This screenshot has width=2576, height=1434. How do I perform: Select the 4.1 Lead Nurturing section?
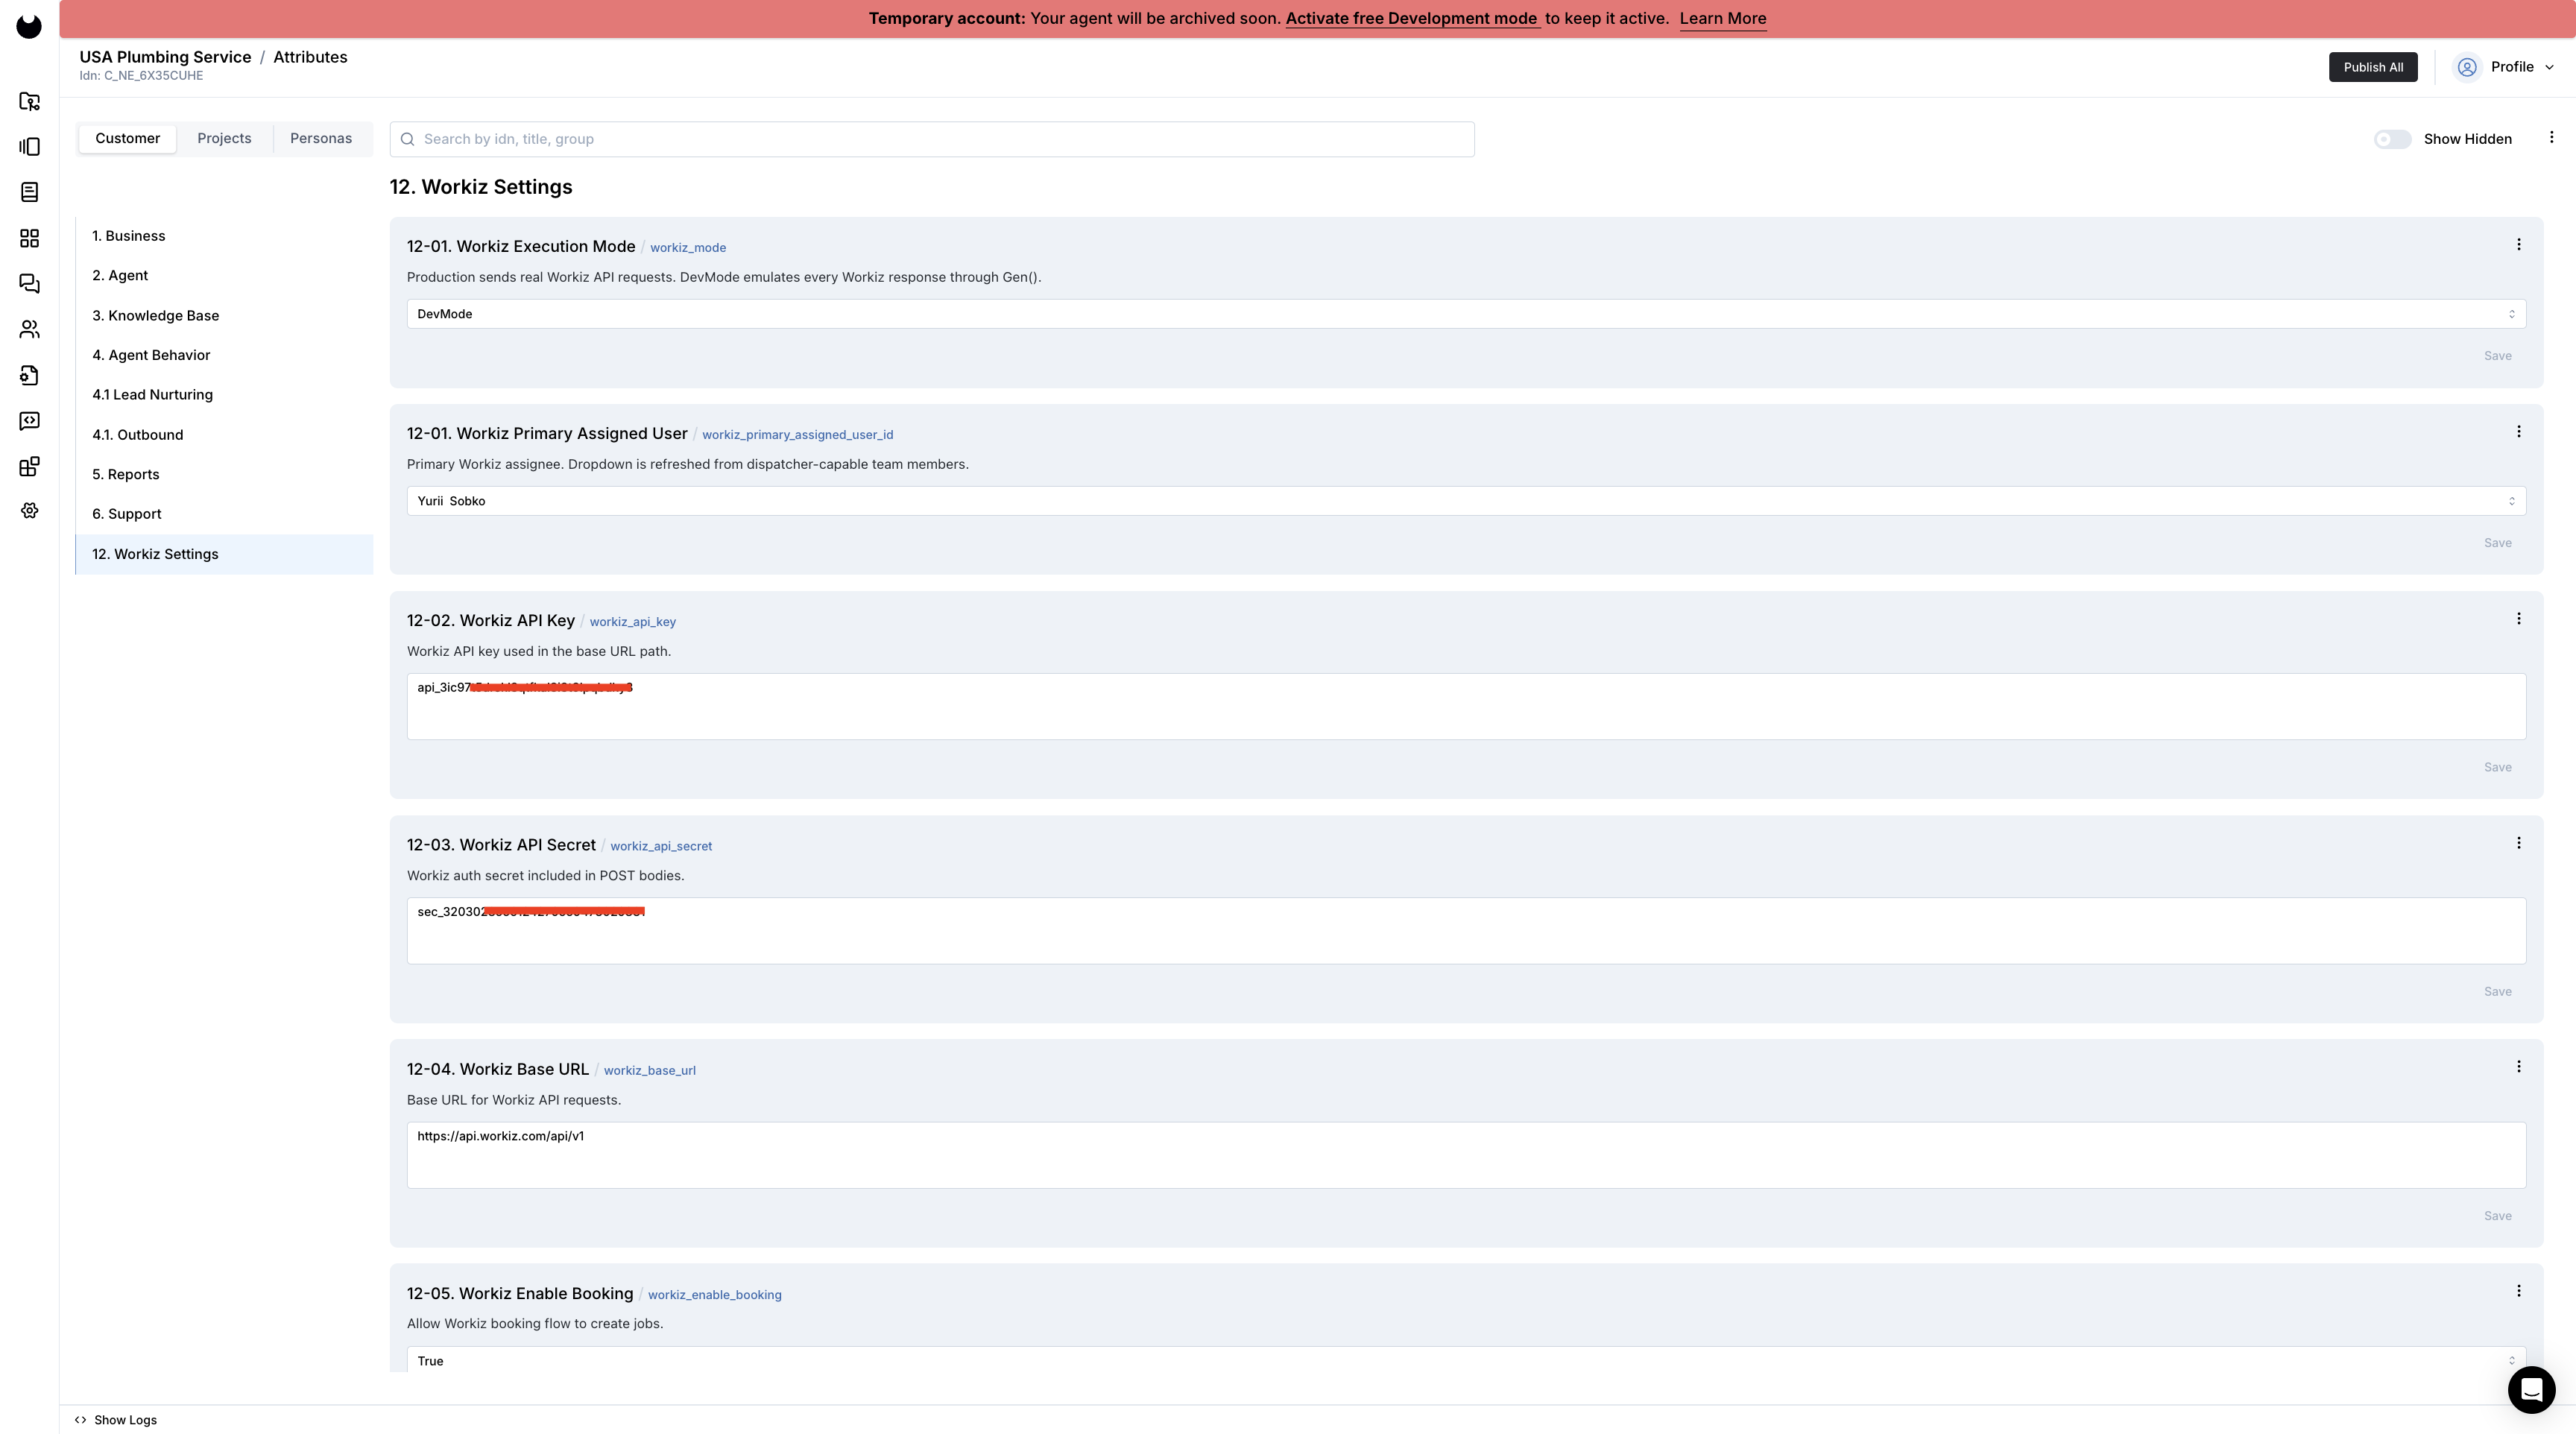coord(224,395)
